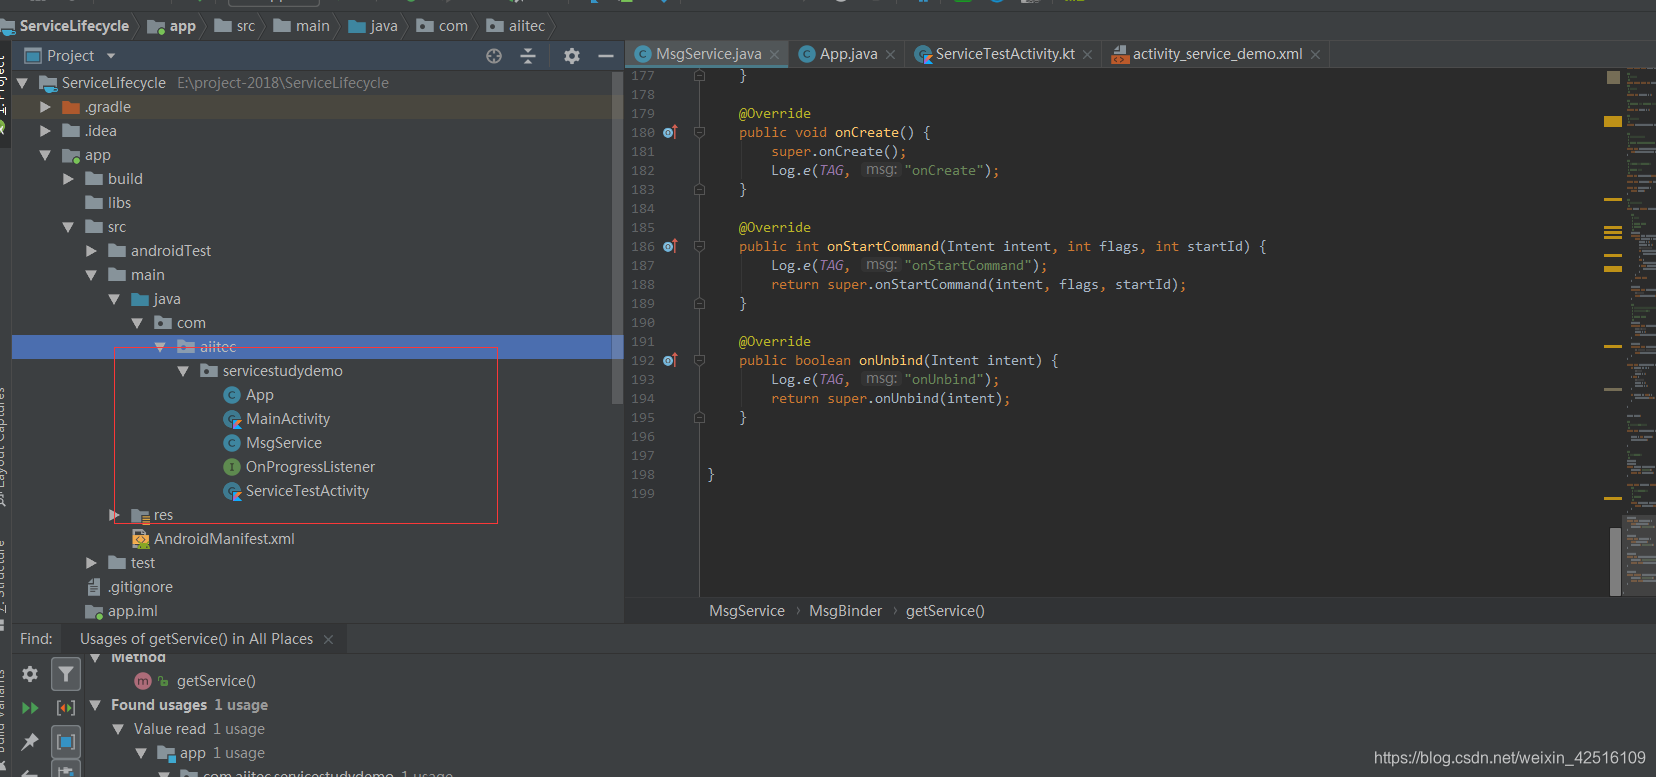Click the override gutter icon on line 180
1656x777 pixels.
click(x=670, y=132)
